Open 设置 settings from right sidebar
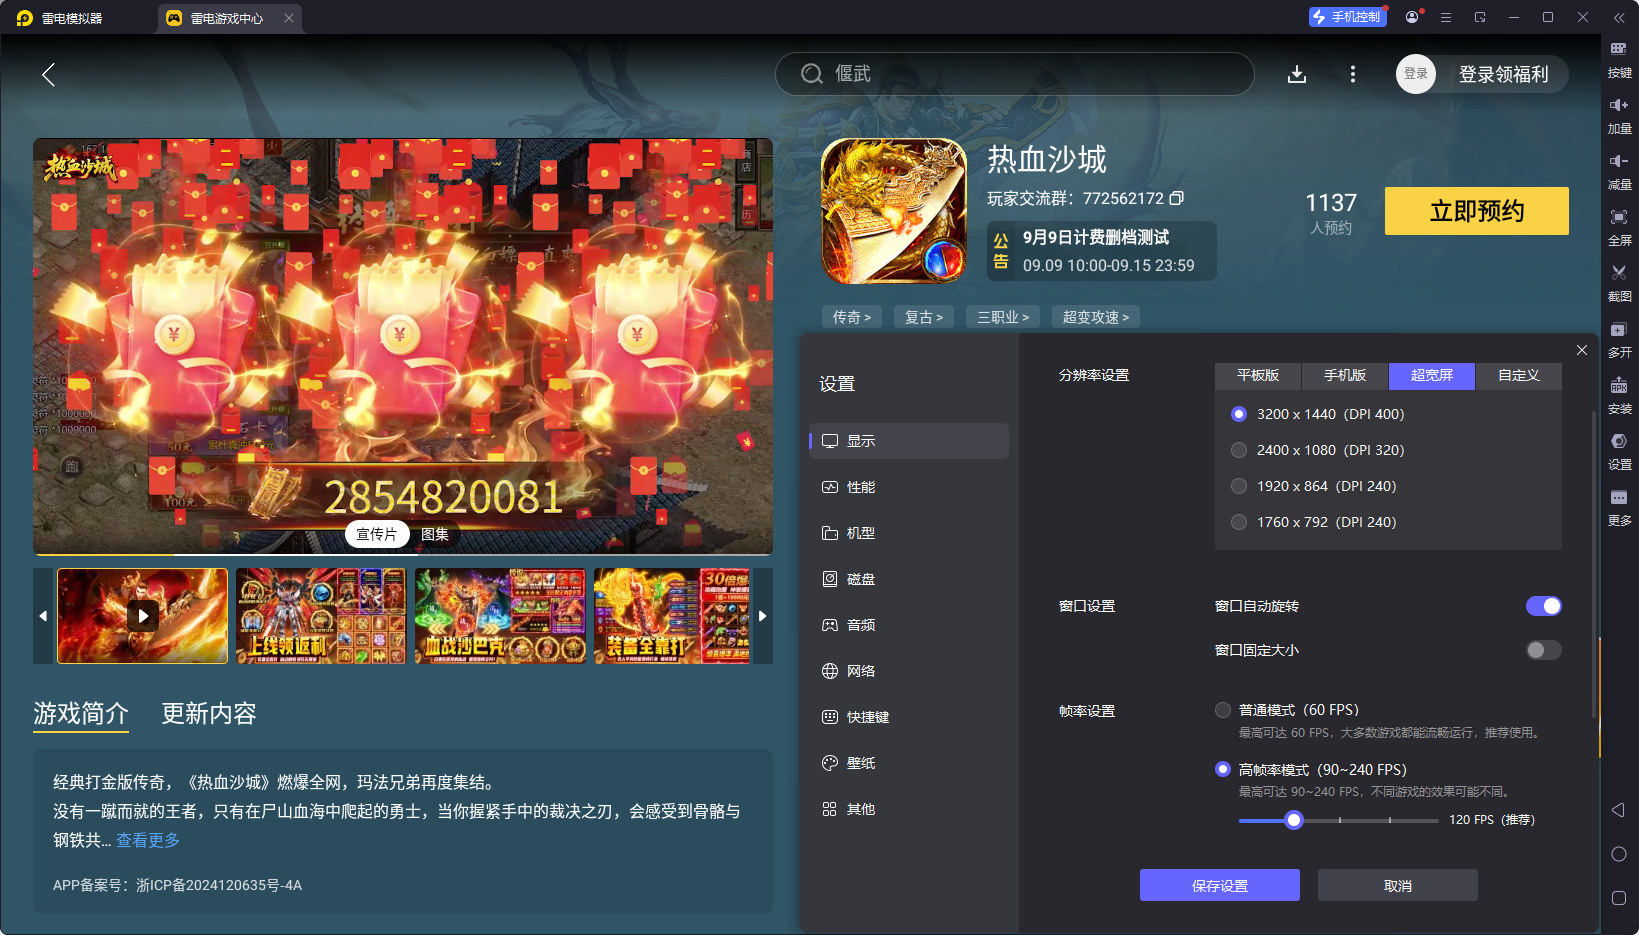1639x935 pixels. [1619, 452]
